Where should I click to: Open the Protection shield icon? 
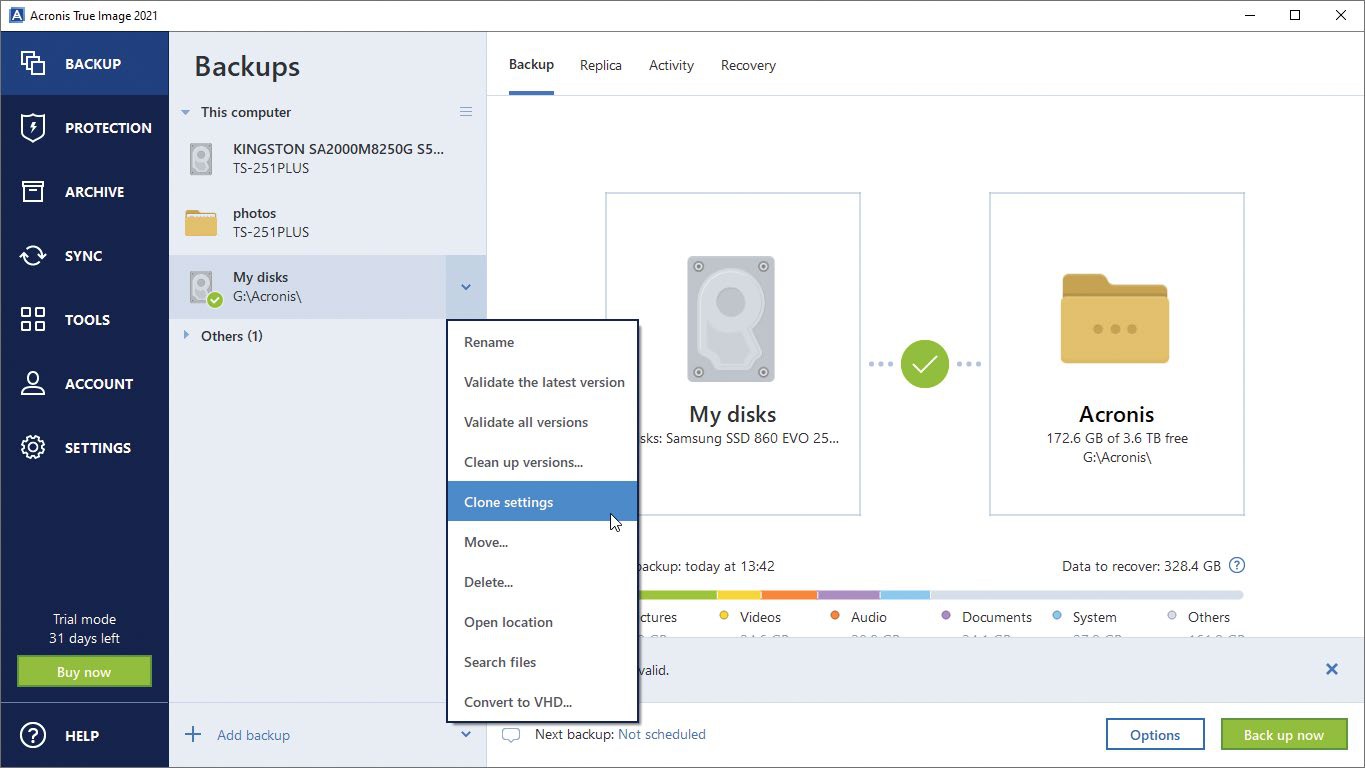[x=33, y=127]
